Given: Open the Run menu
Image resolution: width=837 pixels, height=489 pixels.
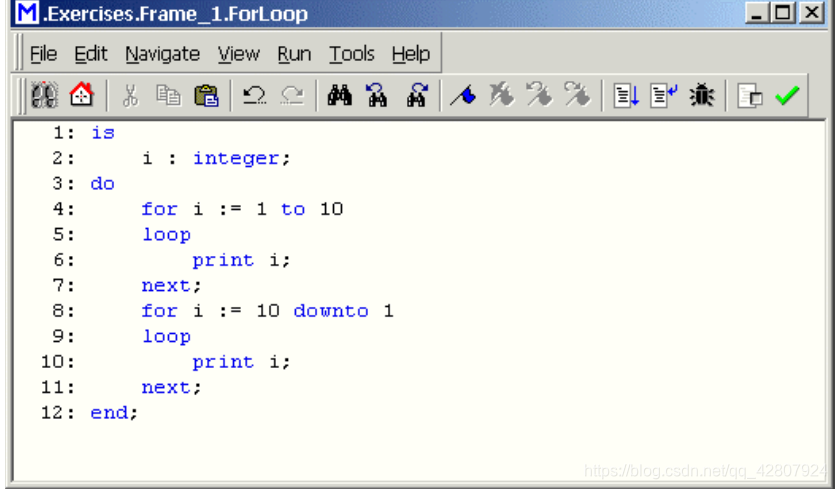Looking at the screenshot, I should (x=294, y=54).
